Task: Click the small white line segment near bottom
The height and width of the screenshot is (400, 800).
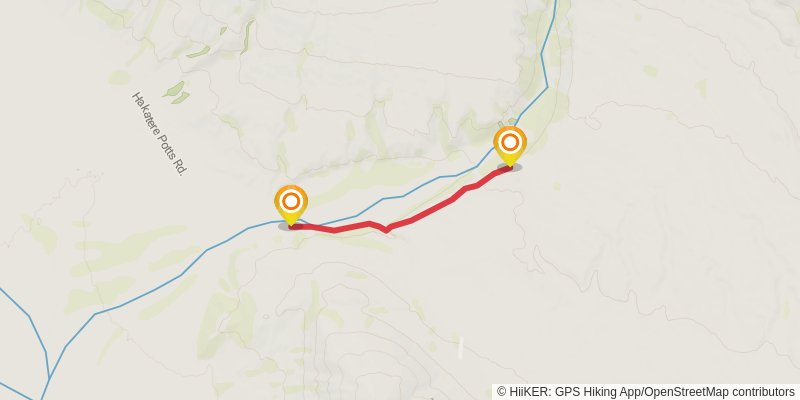Action: coord(460,347)
